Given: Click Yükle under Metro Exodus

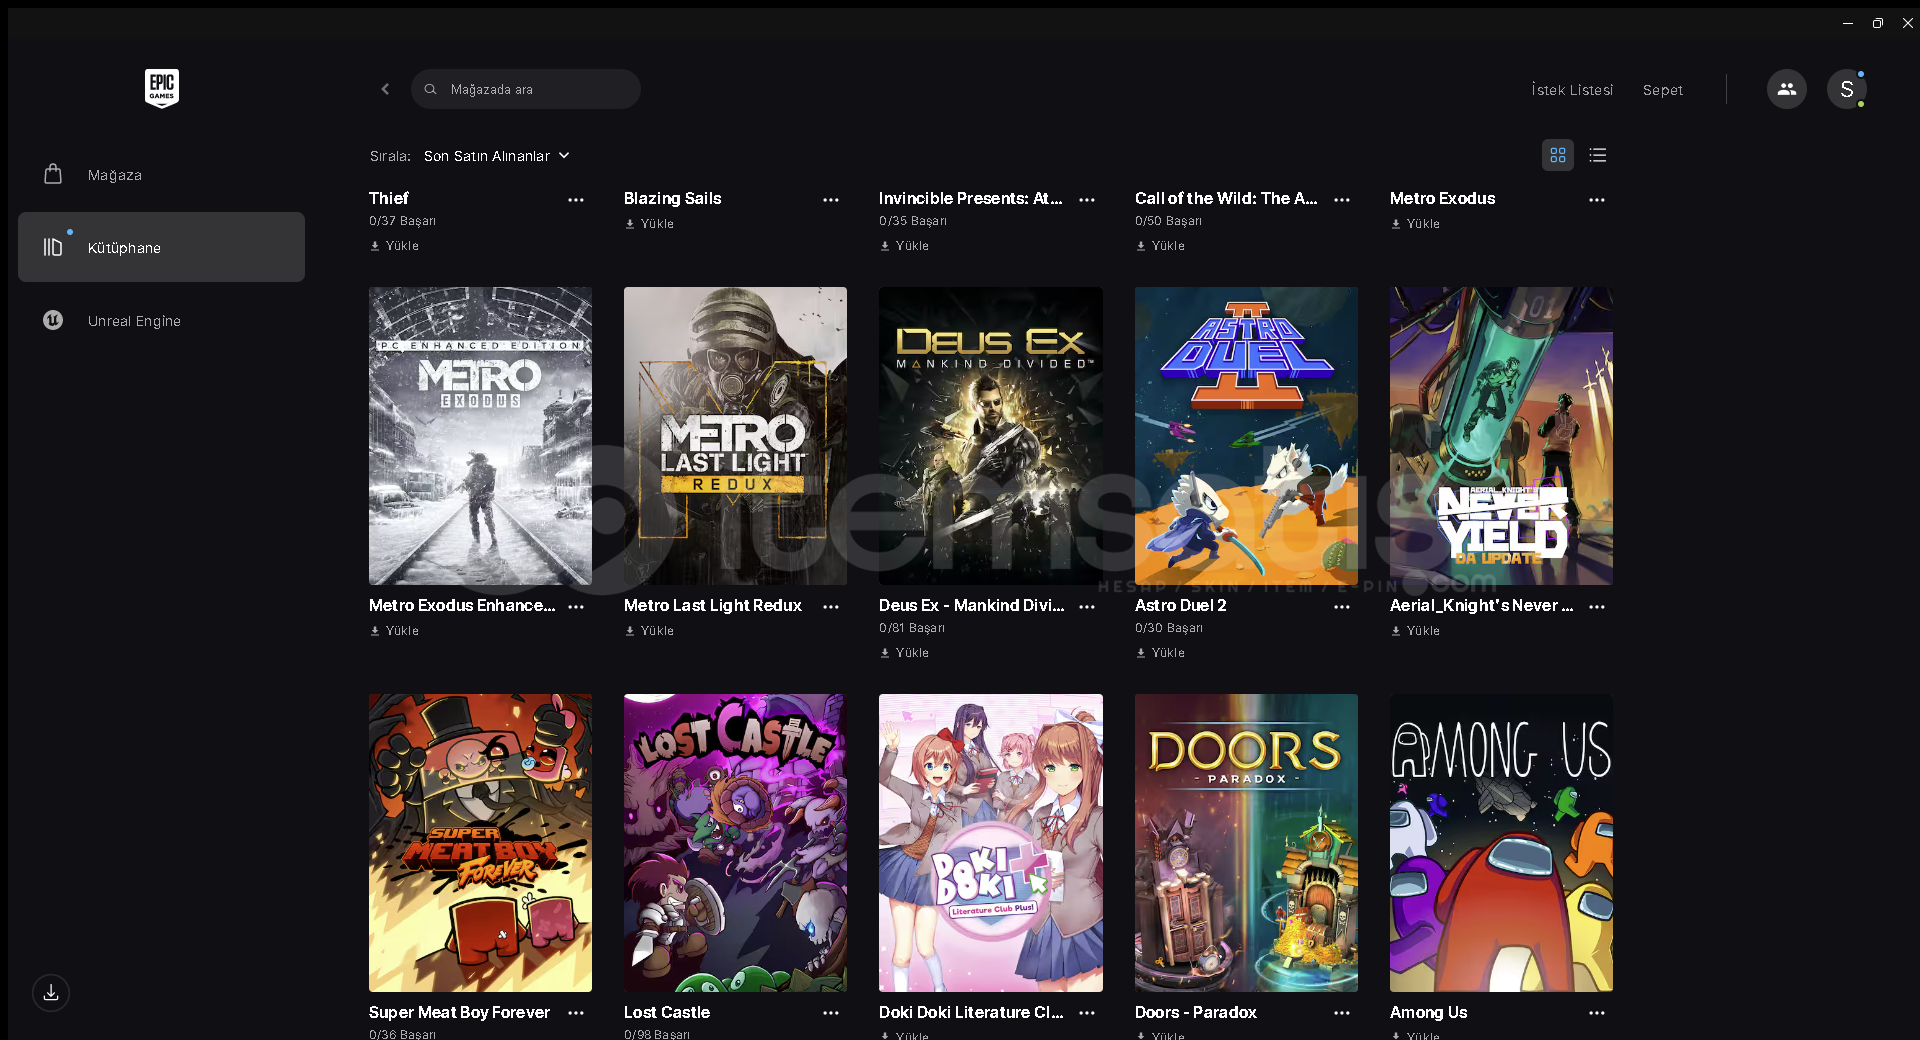Looking at the screenshot, I should point(1416,224).
